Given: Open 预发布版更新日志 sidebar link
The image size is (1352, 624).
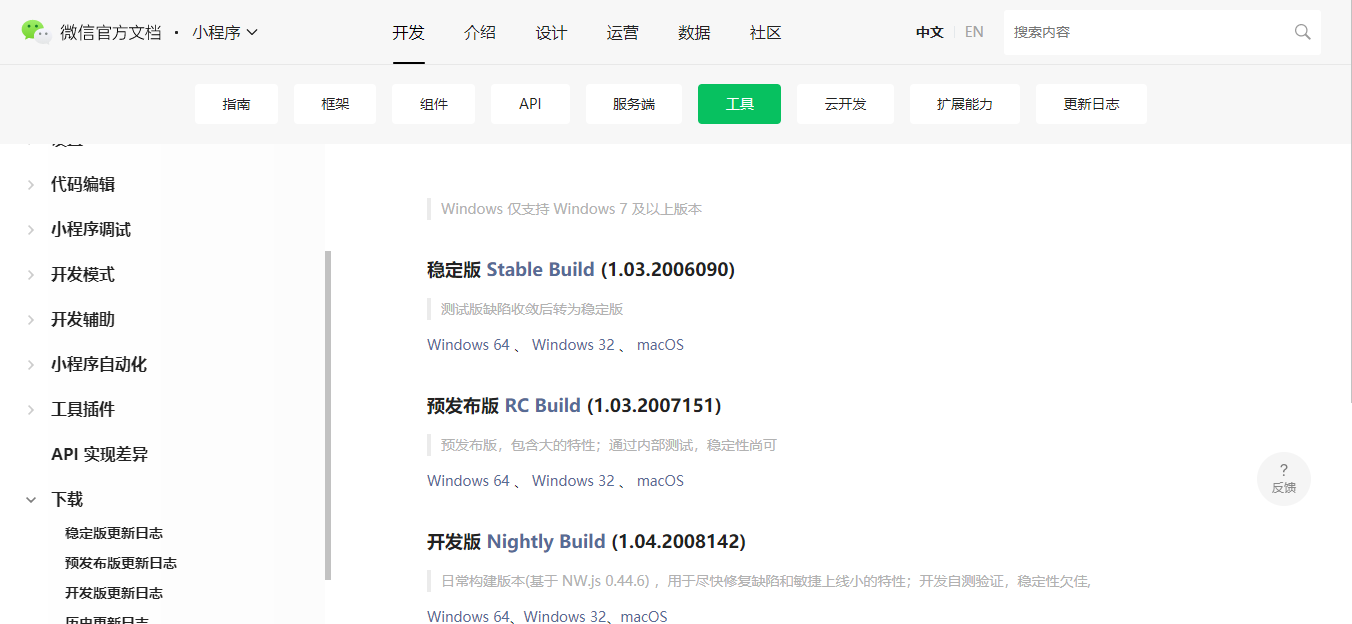Looking at the screenshot, I should [x=121, y=563].
